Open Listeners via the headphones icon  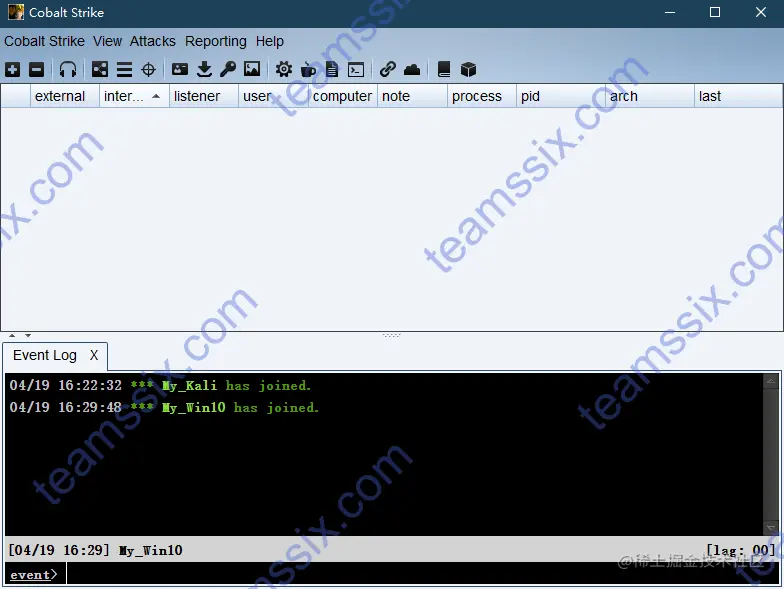pos(68,70)
